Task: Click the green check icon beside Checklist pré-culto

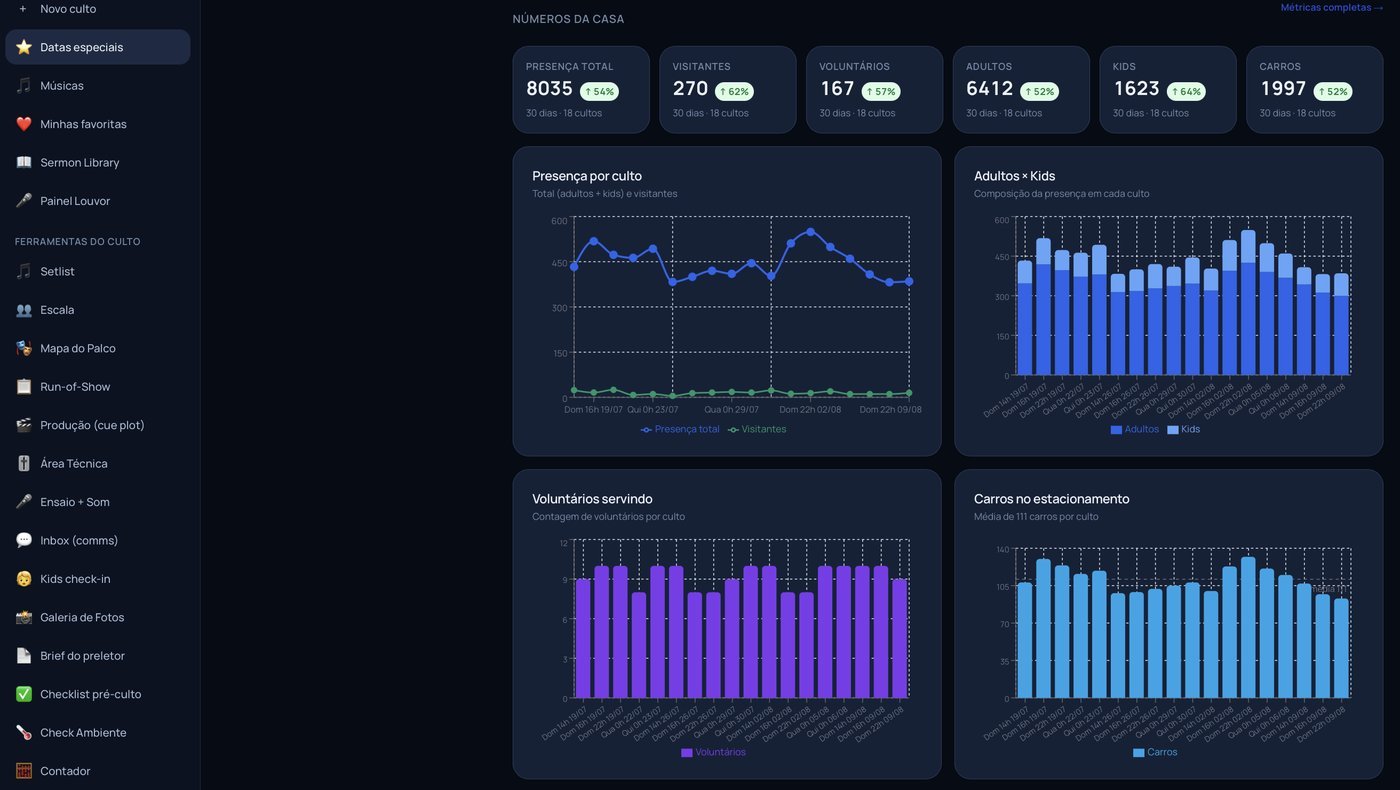Action: click(x=24, y=694)
